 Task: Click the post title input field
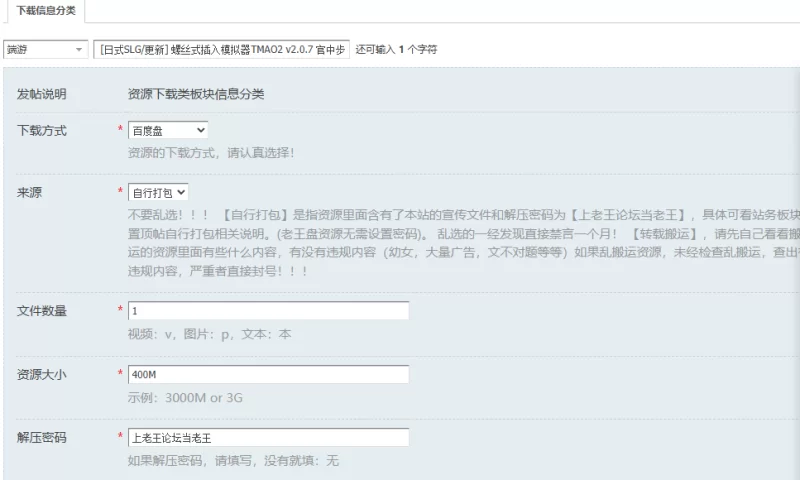tap(221, 49)
